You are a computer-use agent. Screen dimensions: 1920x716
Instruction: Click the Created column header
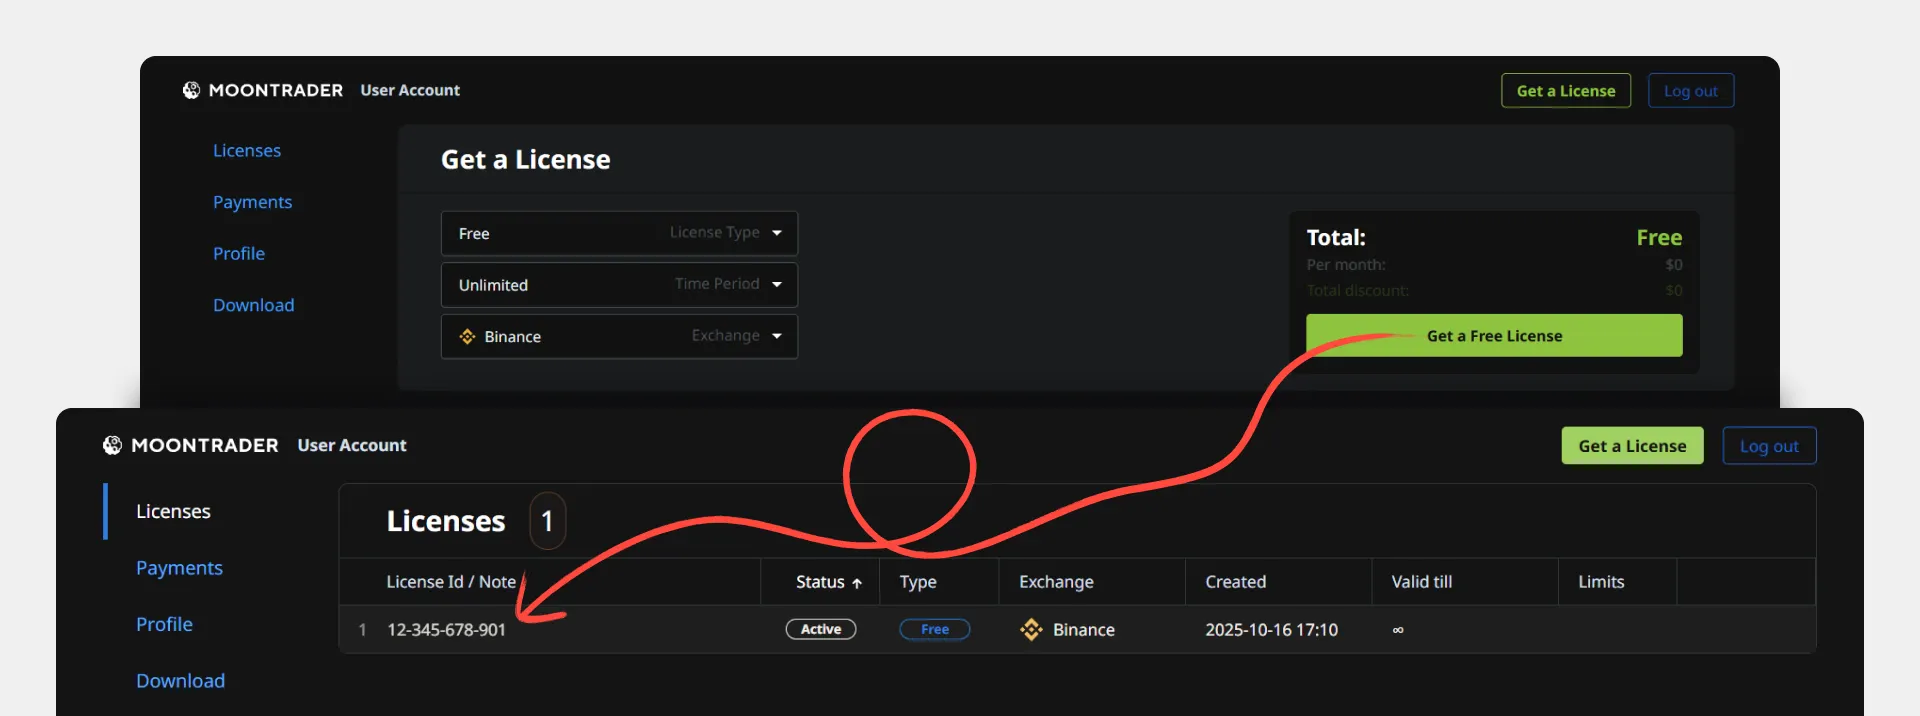tap(1235, 582)
